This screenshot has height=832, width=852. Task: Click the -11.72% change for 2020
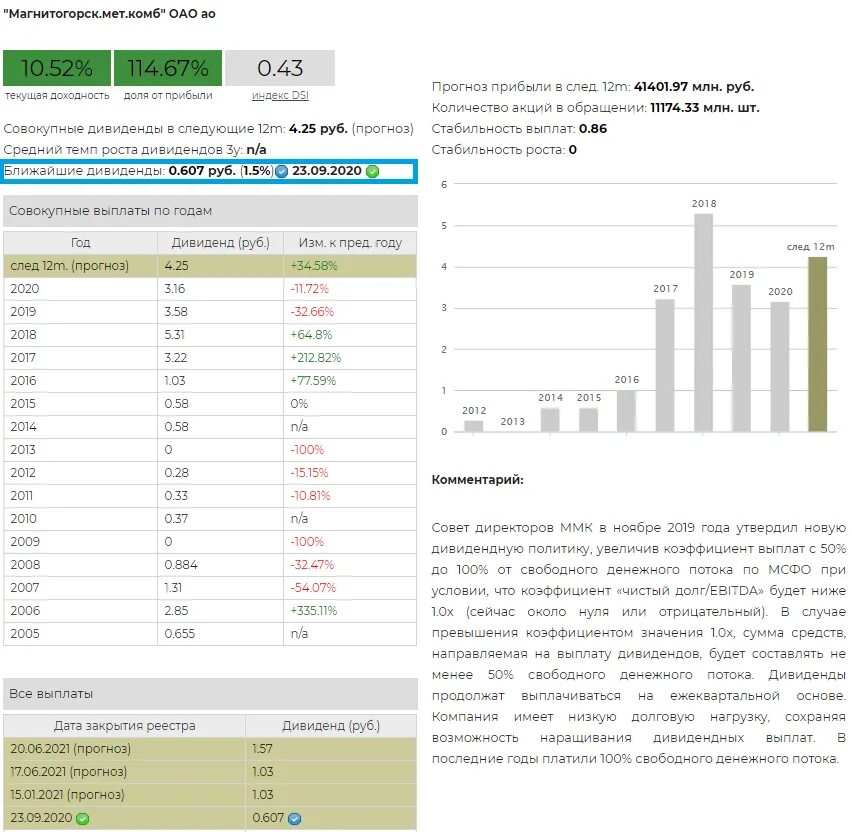(x=310, y=289)
